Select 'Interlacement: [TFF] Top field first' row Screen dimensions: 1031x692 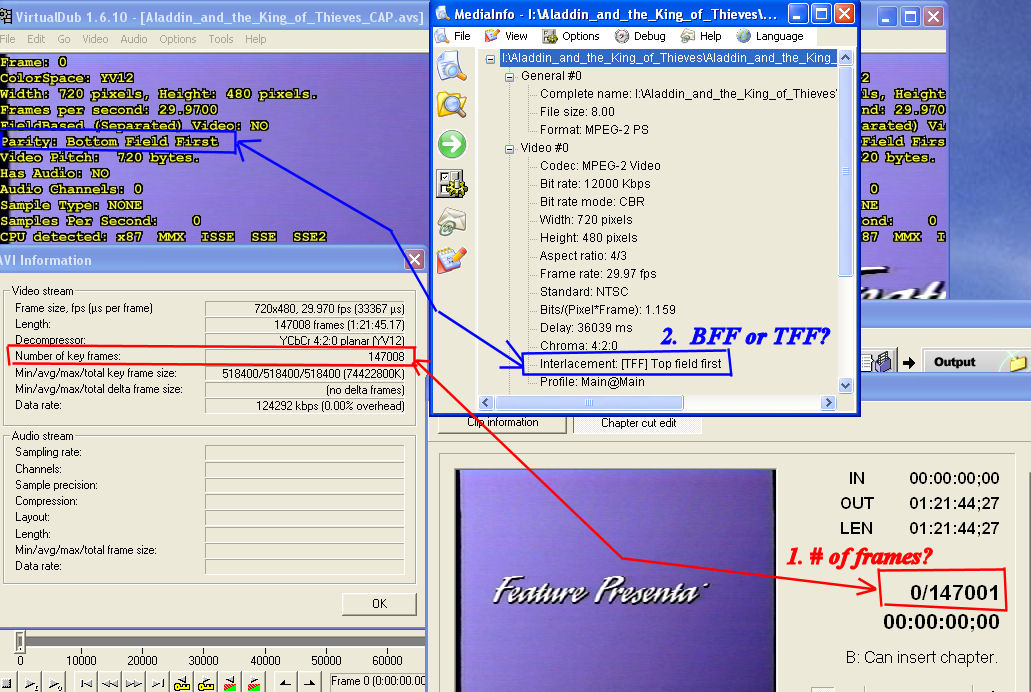(630, 364)
